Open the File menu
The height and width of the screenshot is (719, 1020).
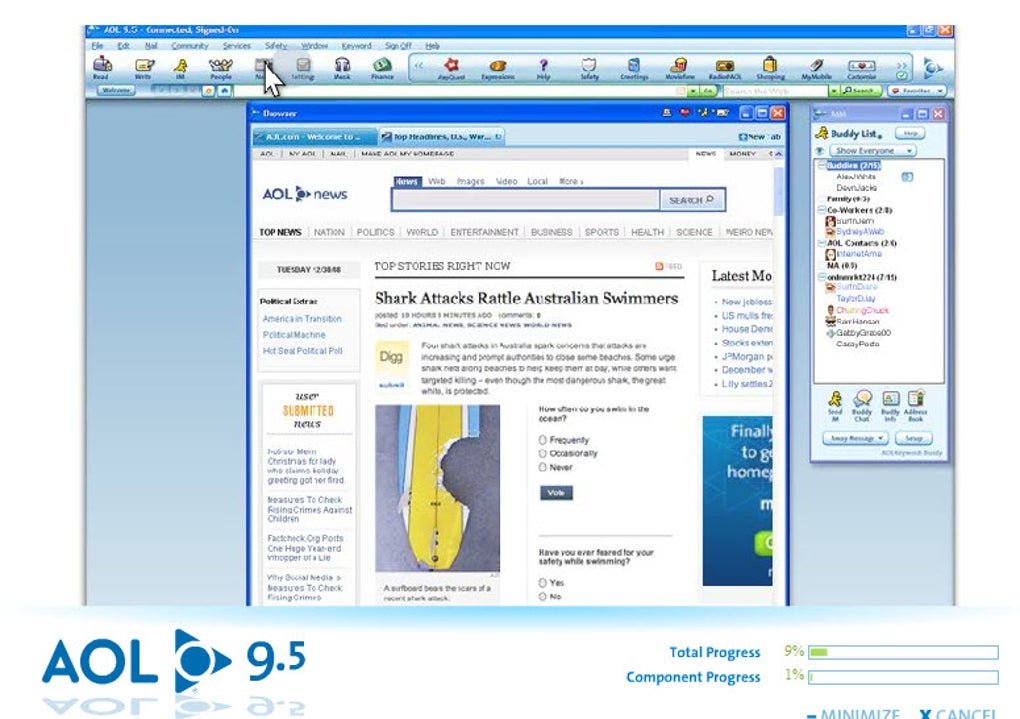tap(98, 46)
